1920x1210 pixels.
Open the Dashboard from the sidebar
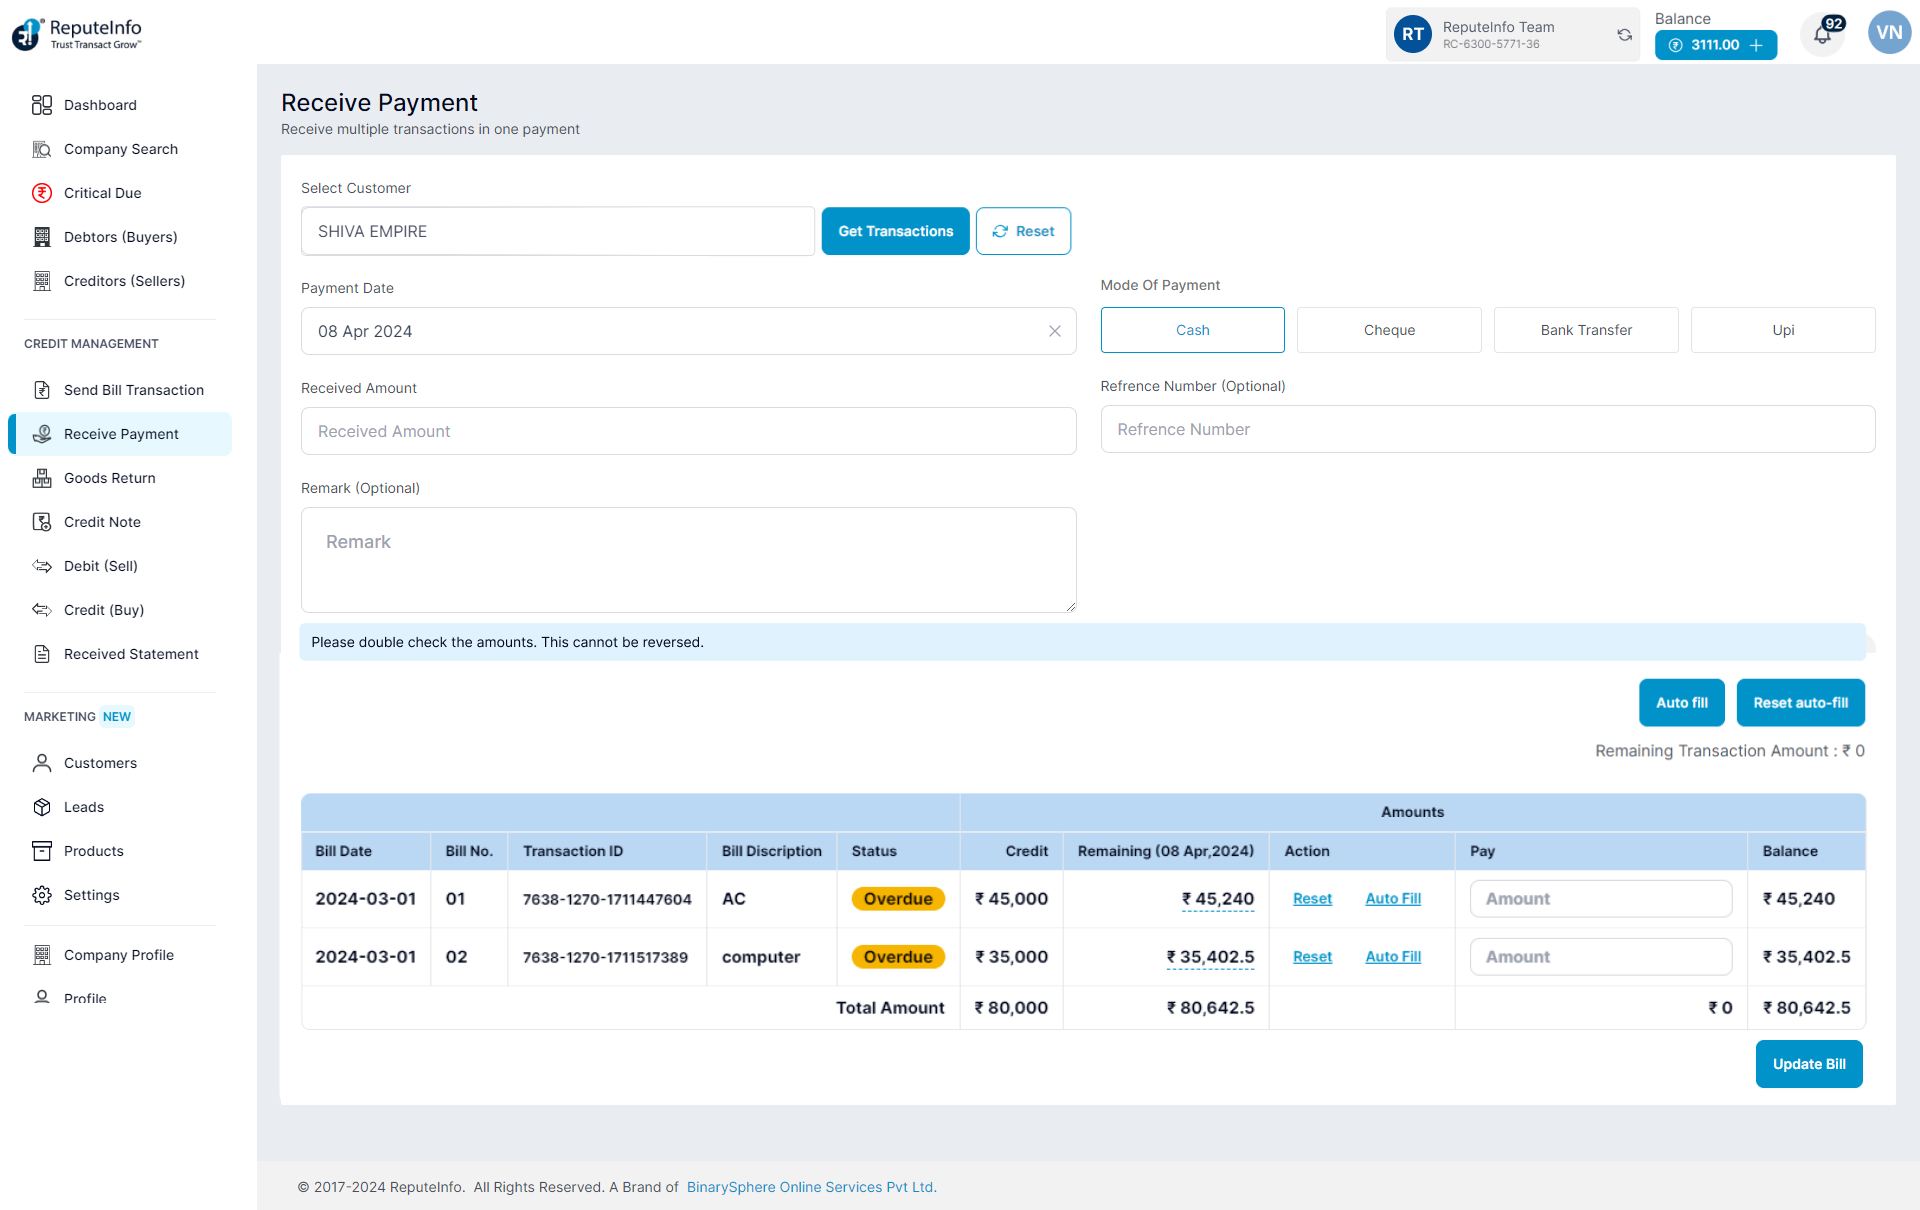tap(100, 105)
